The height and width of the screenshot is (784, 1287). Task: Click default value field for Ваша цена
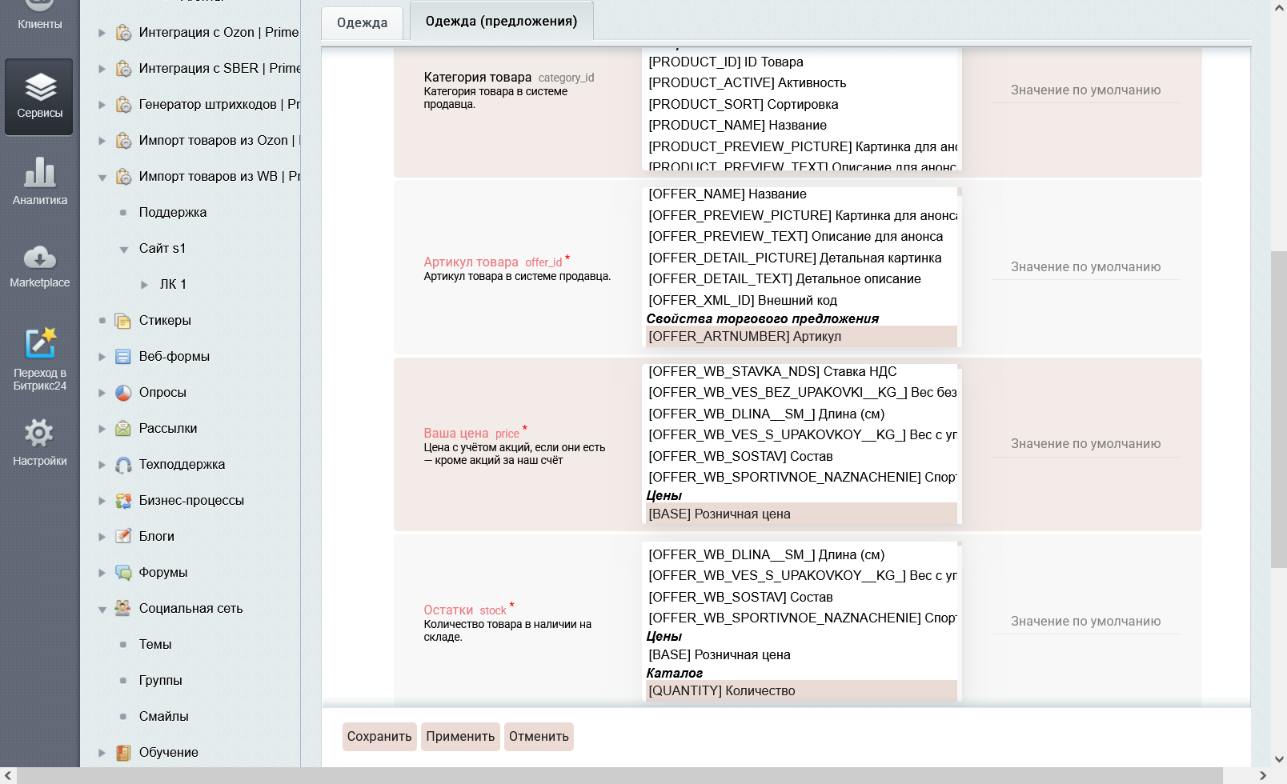click(1085, 444)
